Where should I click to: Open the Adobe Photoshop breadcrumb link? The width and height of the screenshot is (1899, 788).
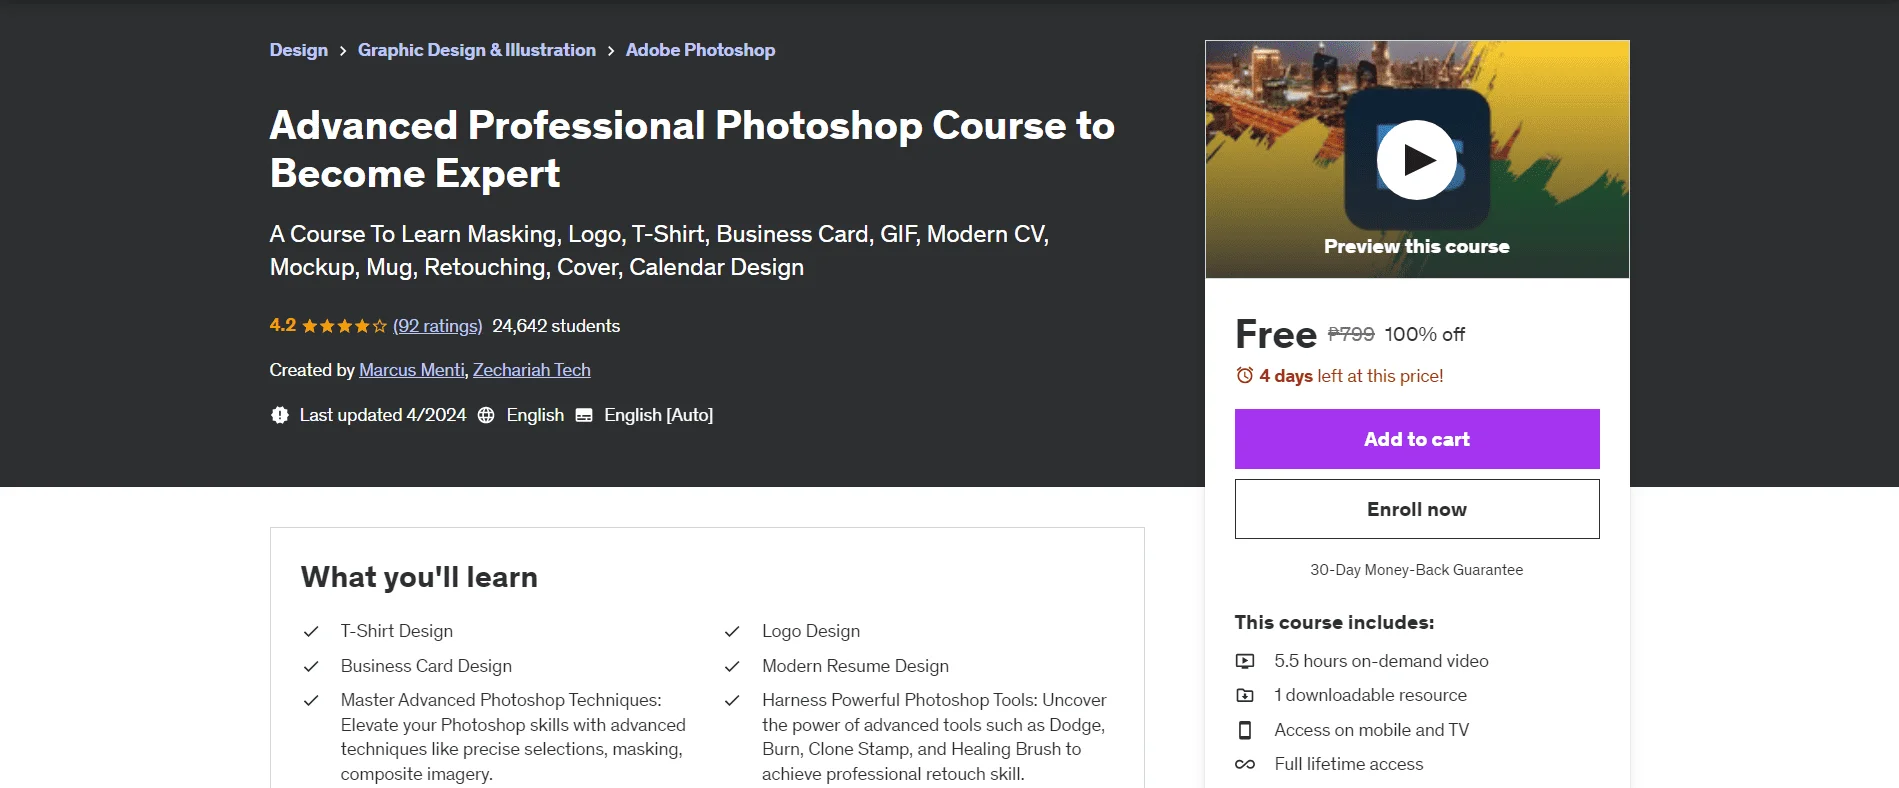coord(700,50)
